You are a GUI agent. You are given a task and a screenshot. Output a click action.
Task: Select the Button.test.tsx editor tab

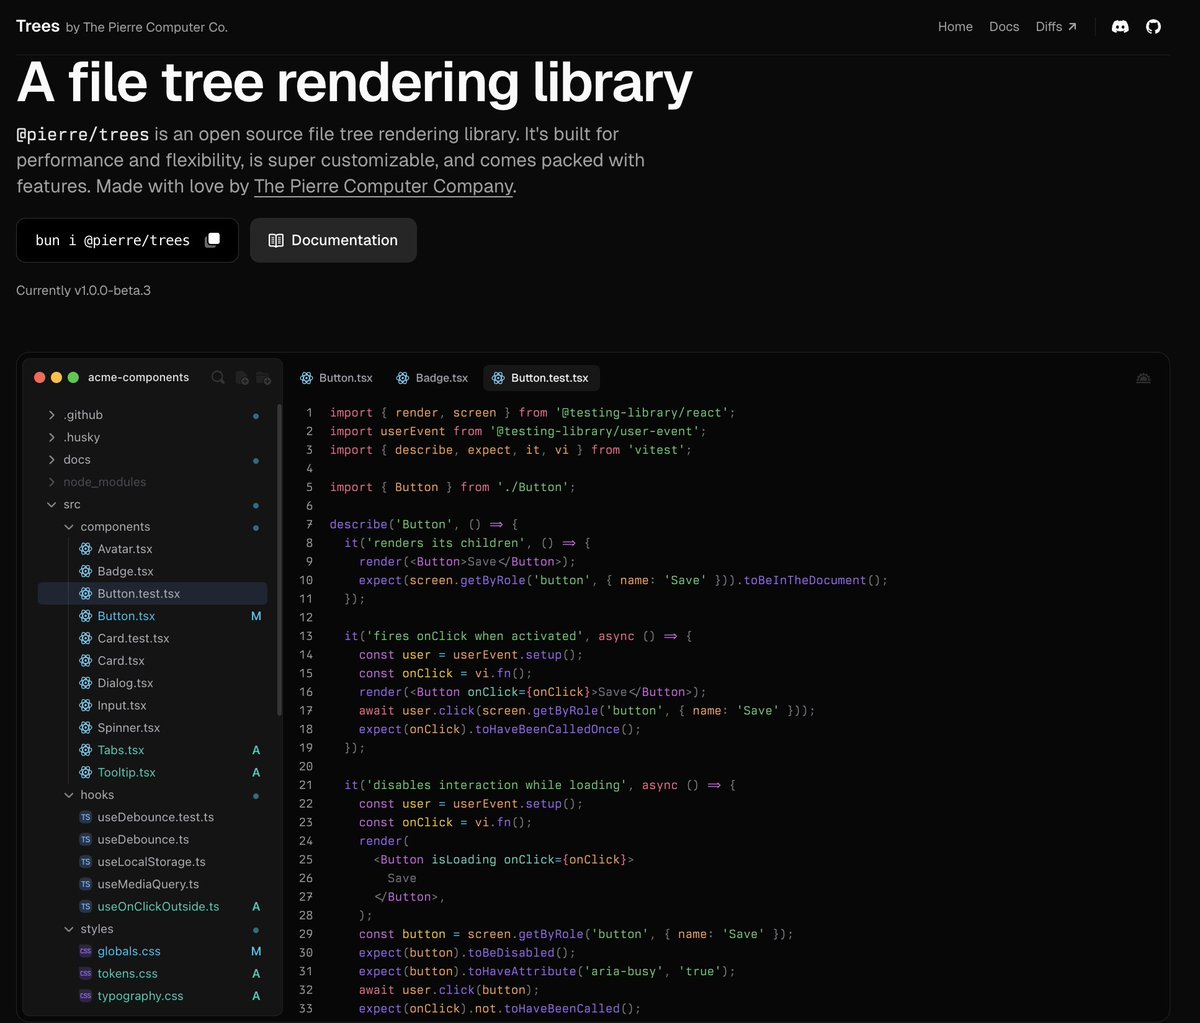point(542,378)
